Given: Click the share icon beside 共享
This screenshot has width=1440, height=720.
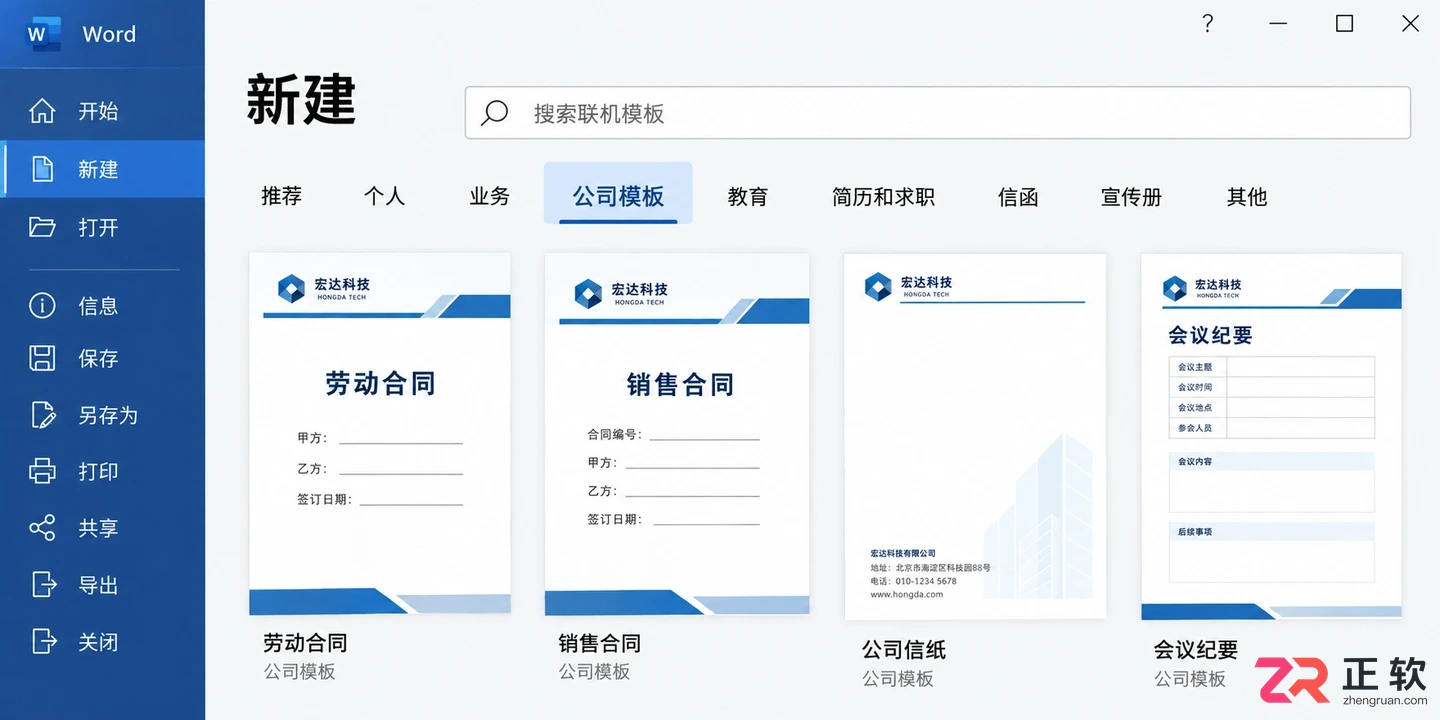Looking at the screenshot, I should [42, 528].
